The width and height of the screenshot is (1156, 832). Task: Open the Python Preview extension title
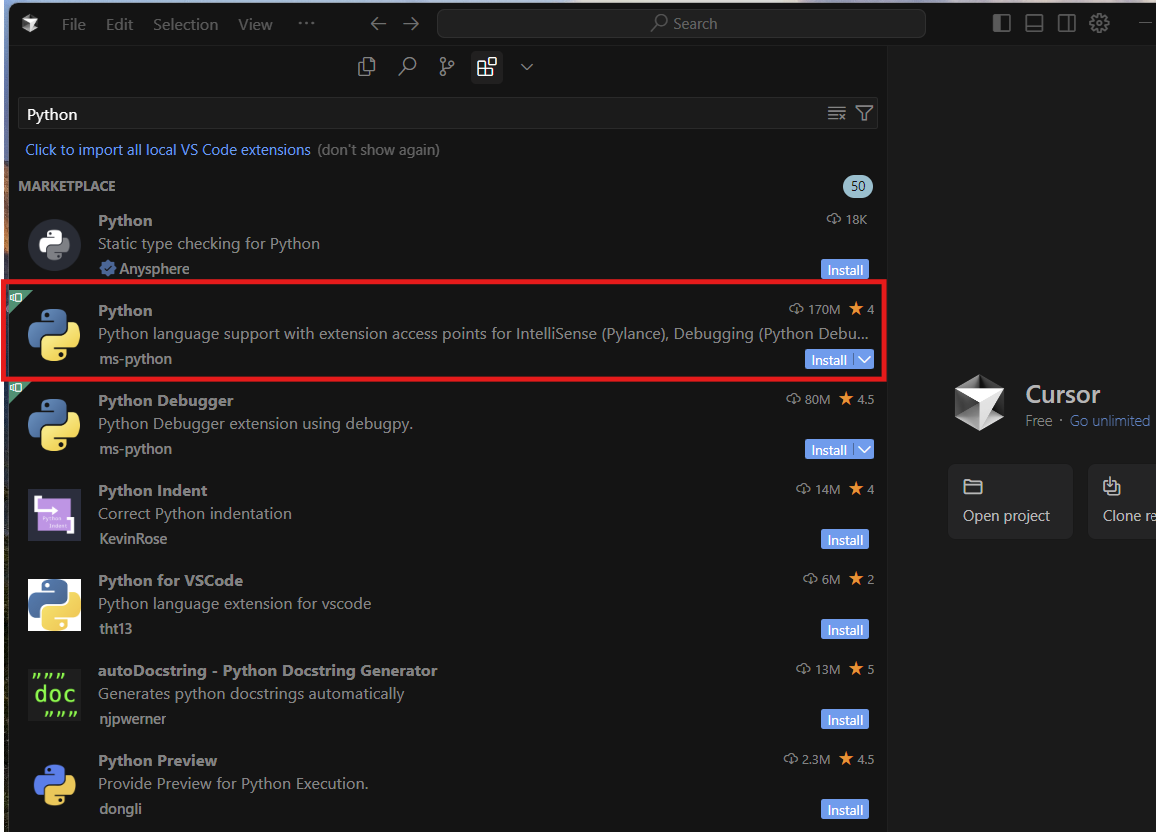point(158,760)
